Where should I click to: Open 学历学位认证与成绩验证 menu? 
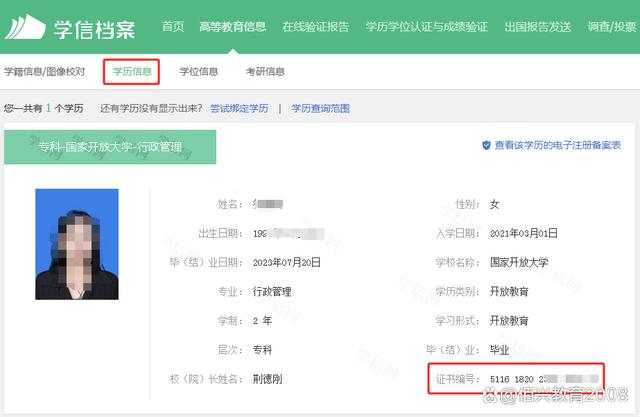(427, 27)
